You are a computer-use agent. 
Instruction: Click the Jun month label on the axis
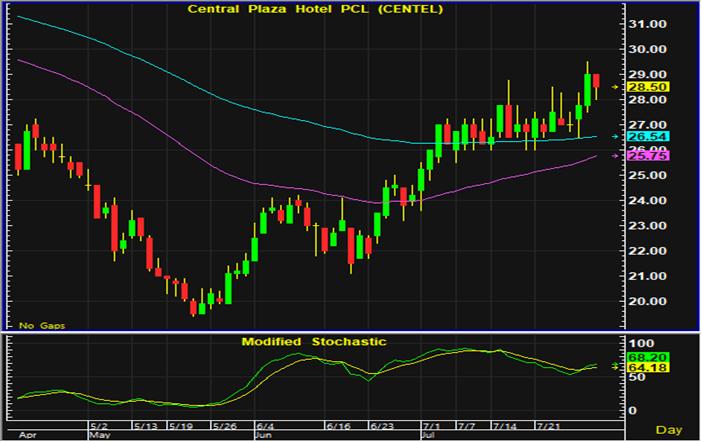click(x=264, y=436)
